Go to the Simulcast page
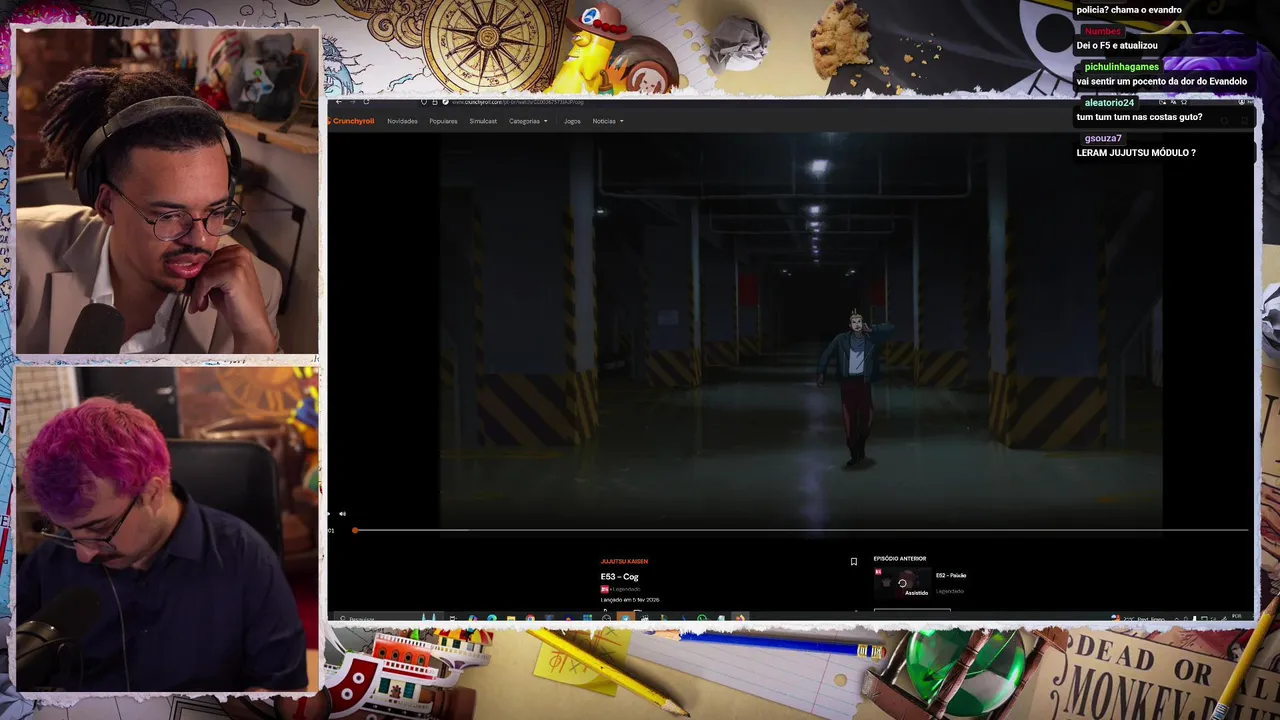 pos(483,121)
